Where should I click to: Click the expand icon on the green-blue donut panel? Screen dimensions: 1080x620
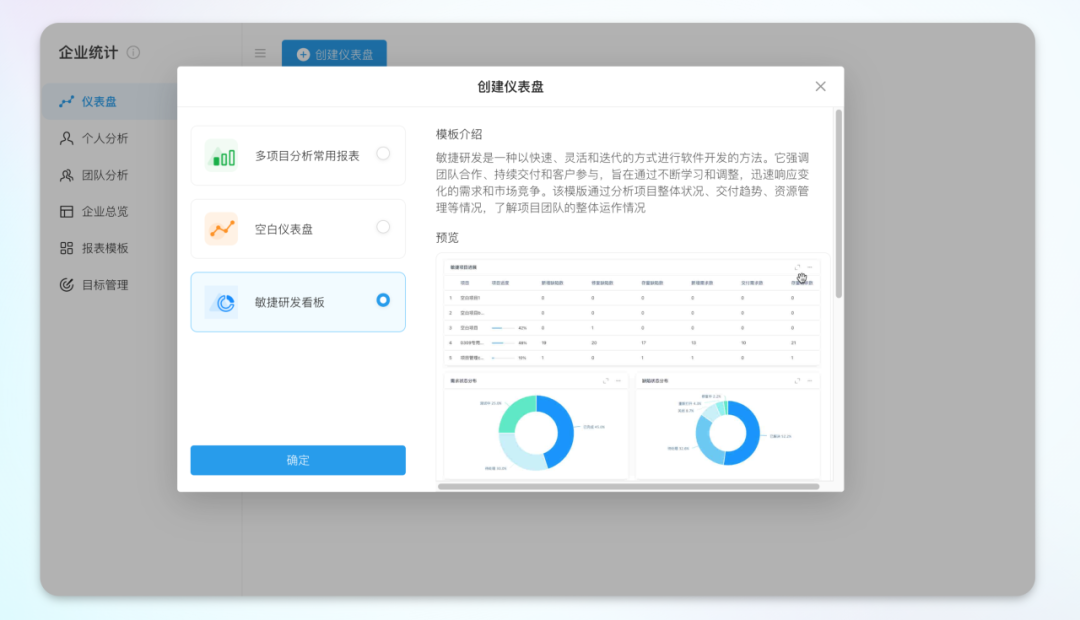[x=606, y=381]
